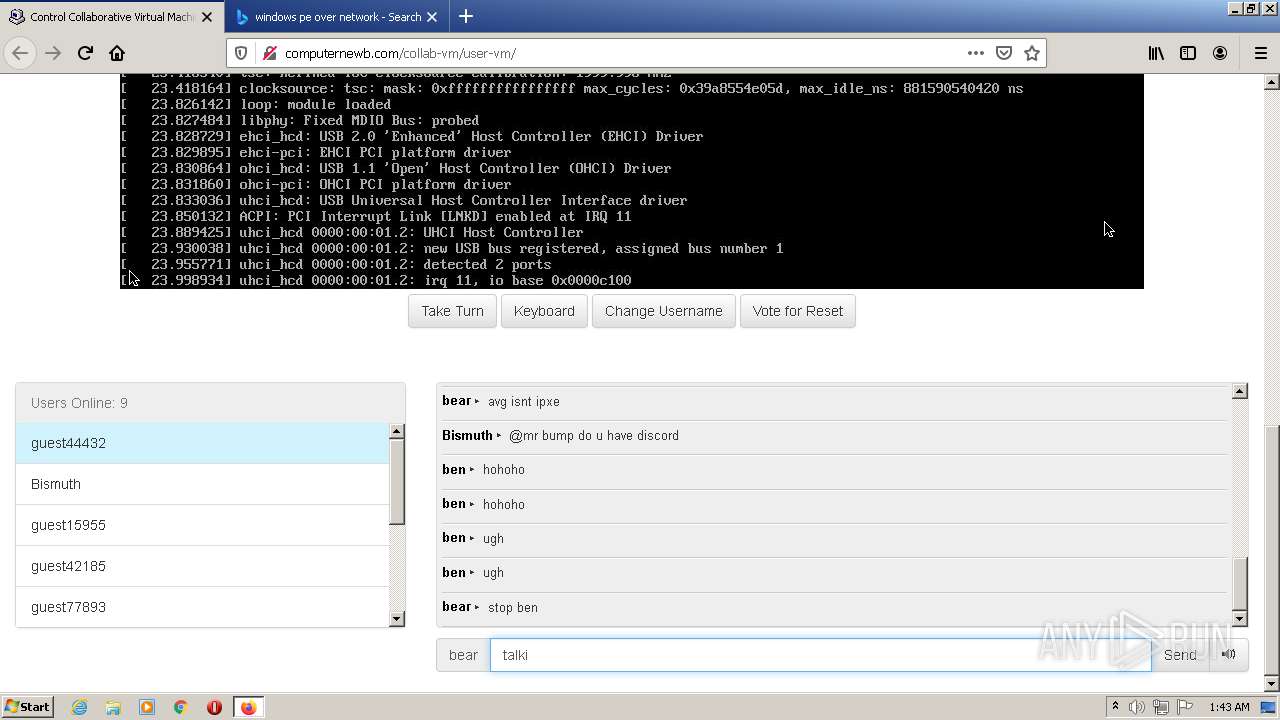This screenshot has width=1280, height=720.
Task: Launch Chrome from taskbar
Action: click(181, 707)
